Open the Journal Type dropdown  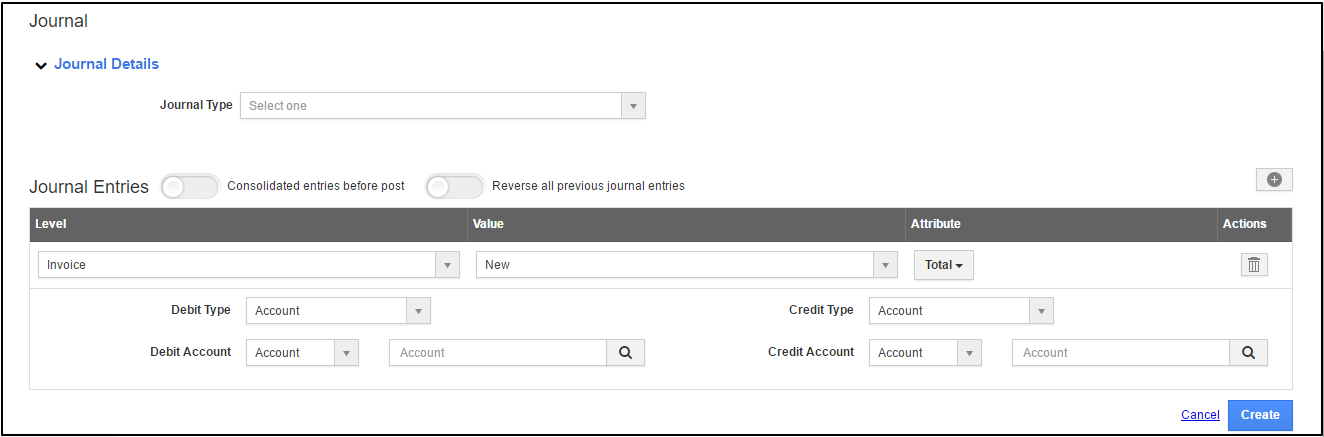442,106
